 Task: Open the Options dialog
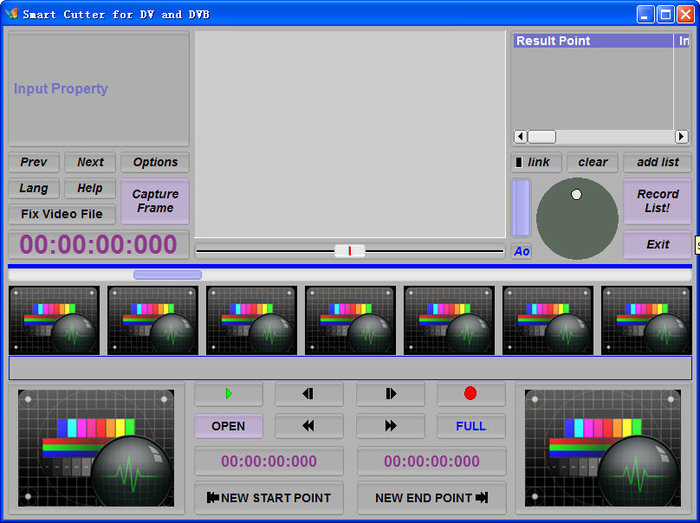pyautogui.click(x=155, y=162)
